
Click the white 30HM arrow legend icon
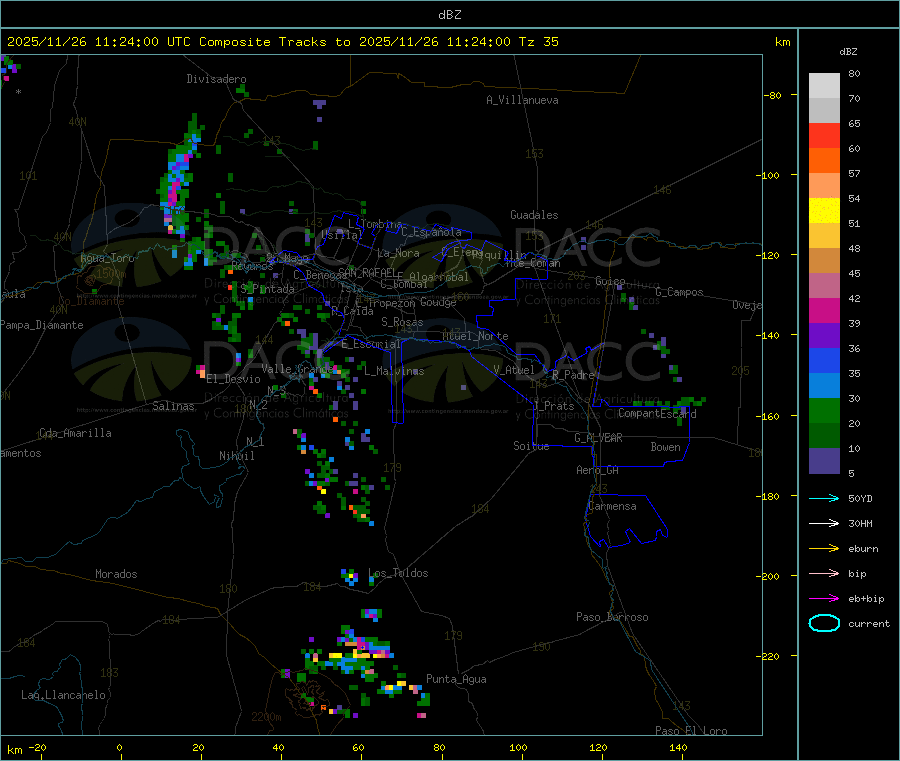(824, 523)
